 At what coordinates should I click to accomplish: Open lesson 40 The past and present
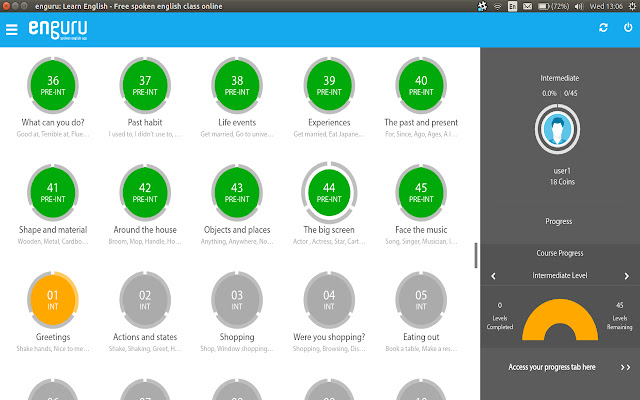[421, 85]
